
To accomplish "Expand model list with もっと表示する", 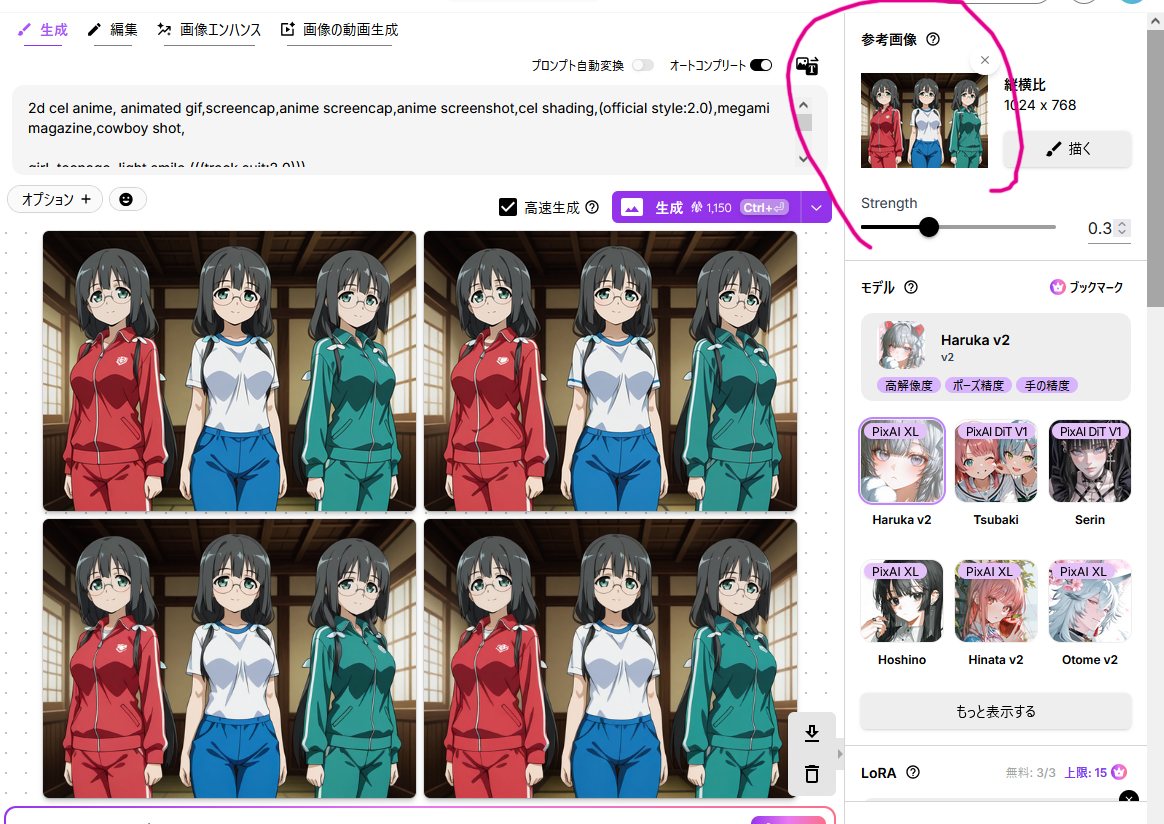I will point(995,712).
